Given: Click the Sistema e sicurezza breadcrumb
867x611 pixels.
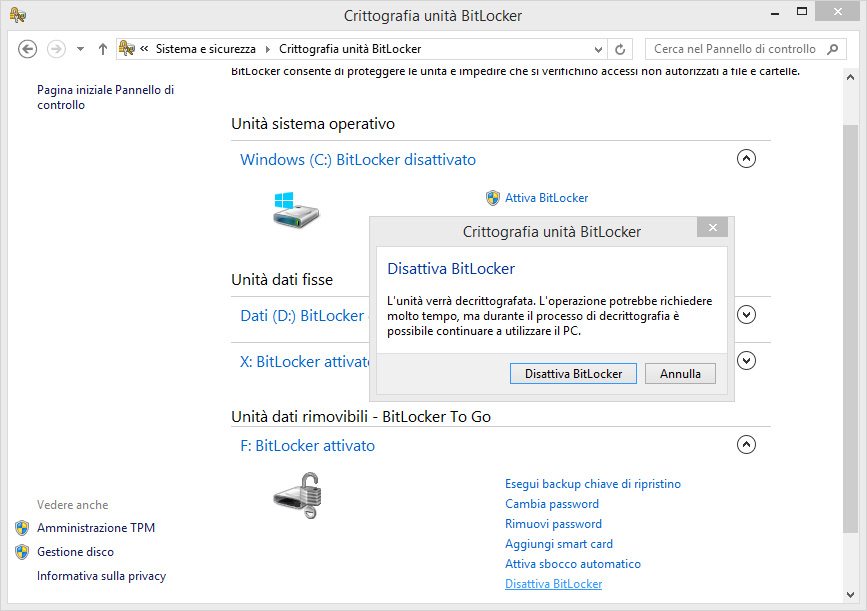Looking at the screenshot, I should tap(206, 49).
